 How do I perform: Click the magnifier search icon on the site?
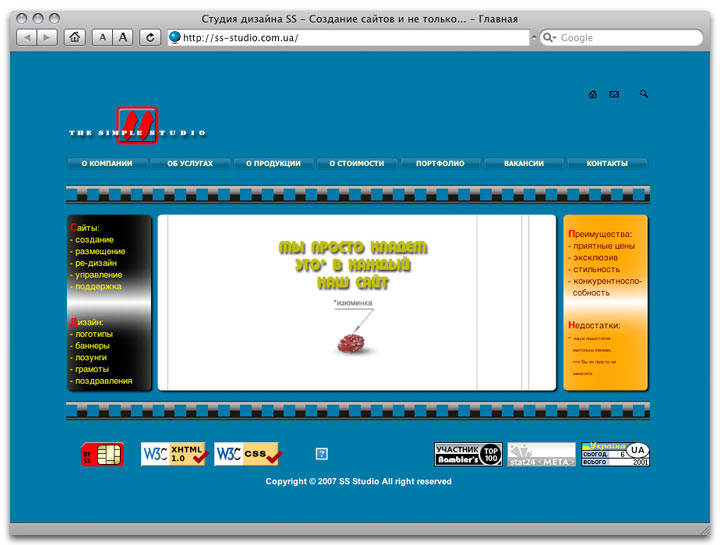pos(644,94)
